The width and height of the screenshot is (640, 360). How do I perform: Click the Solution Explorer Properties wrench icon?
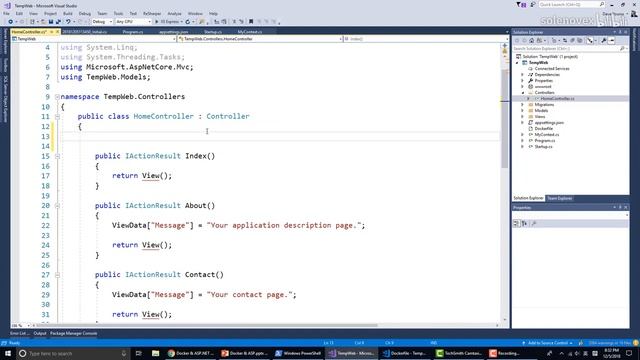click(x=604, y=40)
